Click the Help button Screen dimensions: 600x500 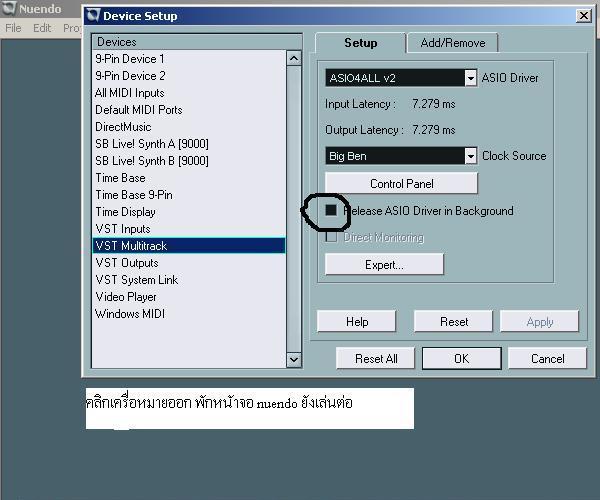click(x=357, y=321)
